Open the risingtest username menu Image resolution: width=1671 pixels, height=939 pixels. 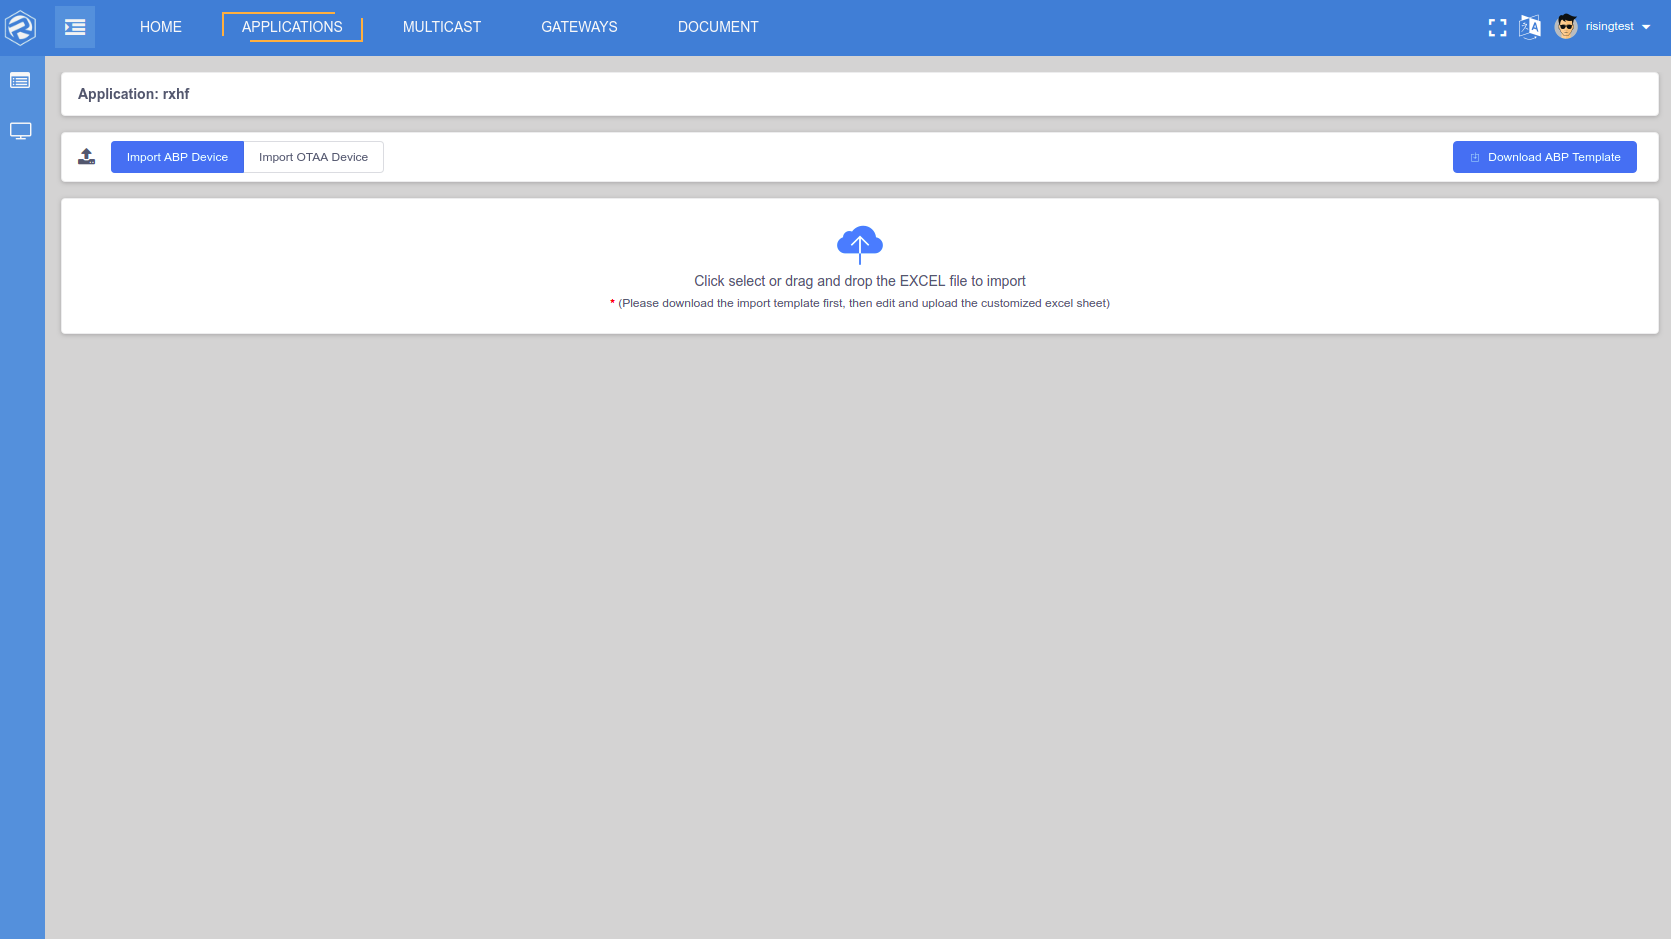pyautogui.click(x=1609, y=27)
